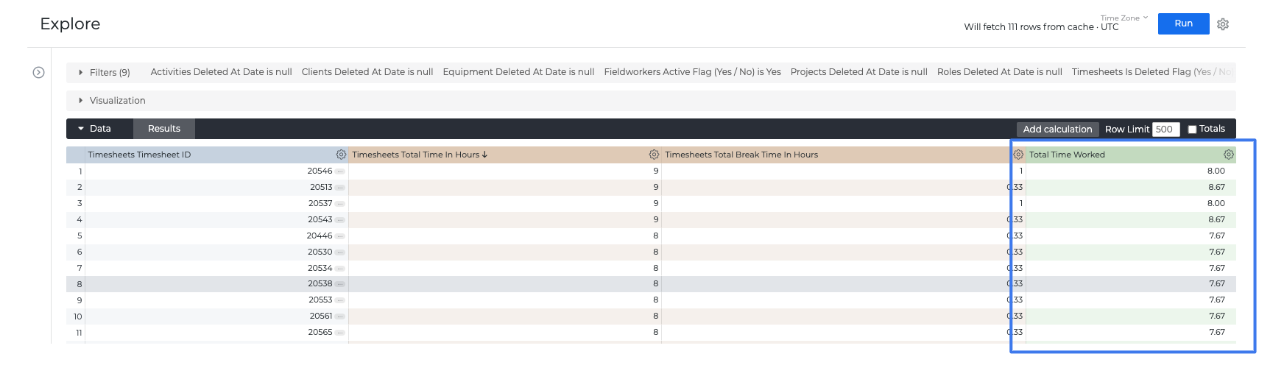Open the ellipsis actions beside ID 20537
1282x366 pixels.
click(340, 203)
